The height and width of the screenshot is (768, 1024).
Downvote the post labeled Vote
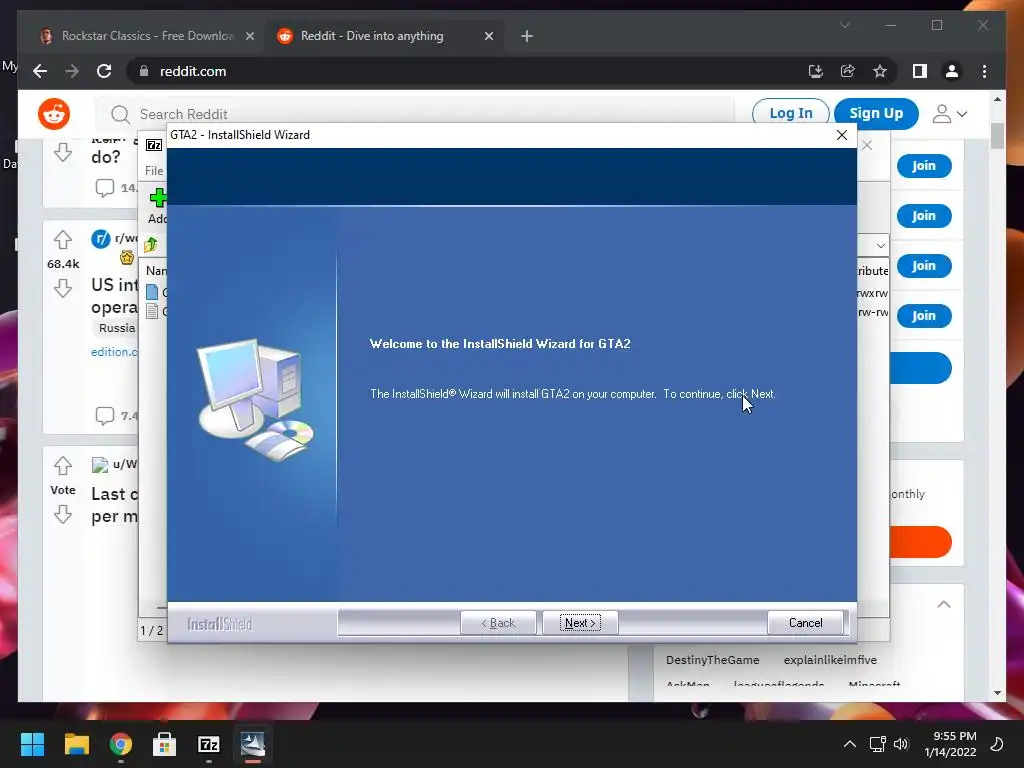(x=63, y=515)
